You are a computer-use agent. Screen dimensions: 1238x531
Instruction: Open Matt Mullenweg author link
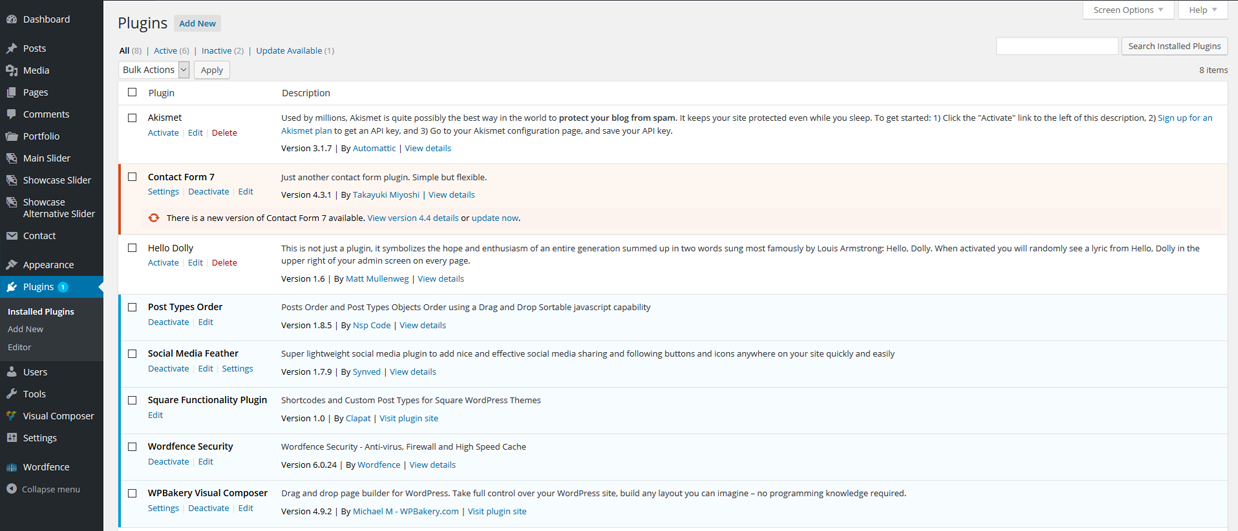pyautogui.click(x=377, y=279)
